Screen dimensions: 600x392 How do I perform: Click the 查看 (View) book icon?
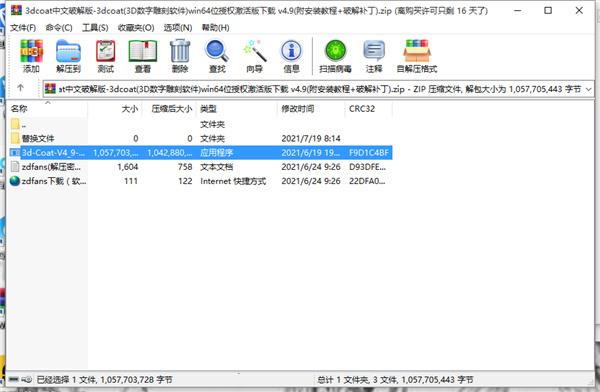(x=143, y=51)
